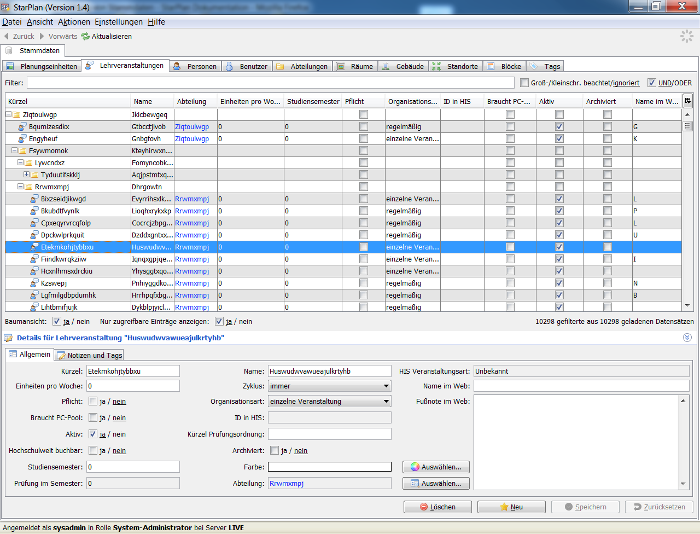Click the Name im Web input field
700x534 pixels.
point(582,386)
